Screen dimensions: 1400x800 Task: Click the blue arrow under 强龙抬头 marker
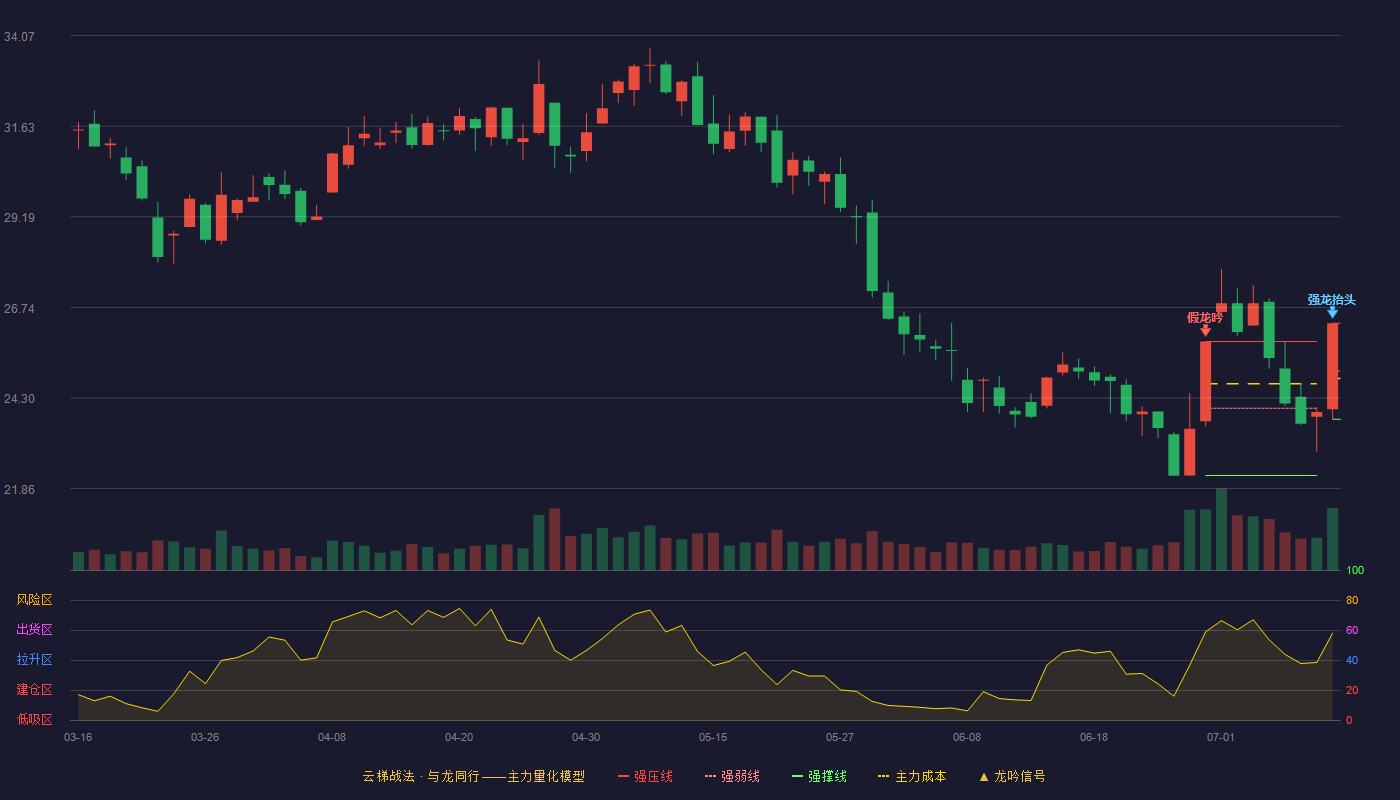(x=1332, y=312)
